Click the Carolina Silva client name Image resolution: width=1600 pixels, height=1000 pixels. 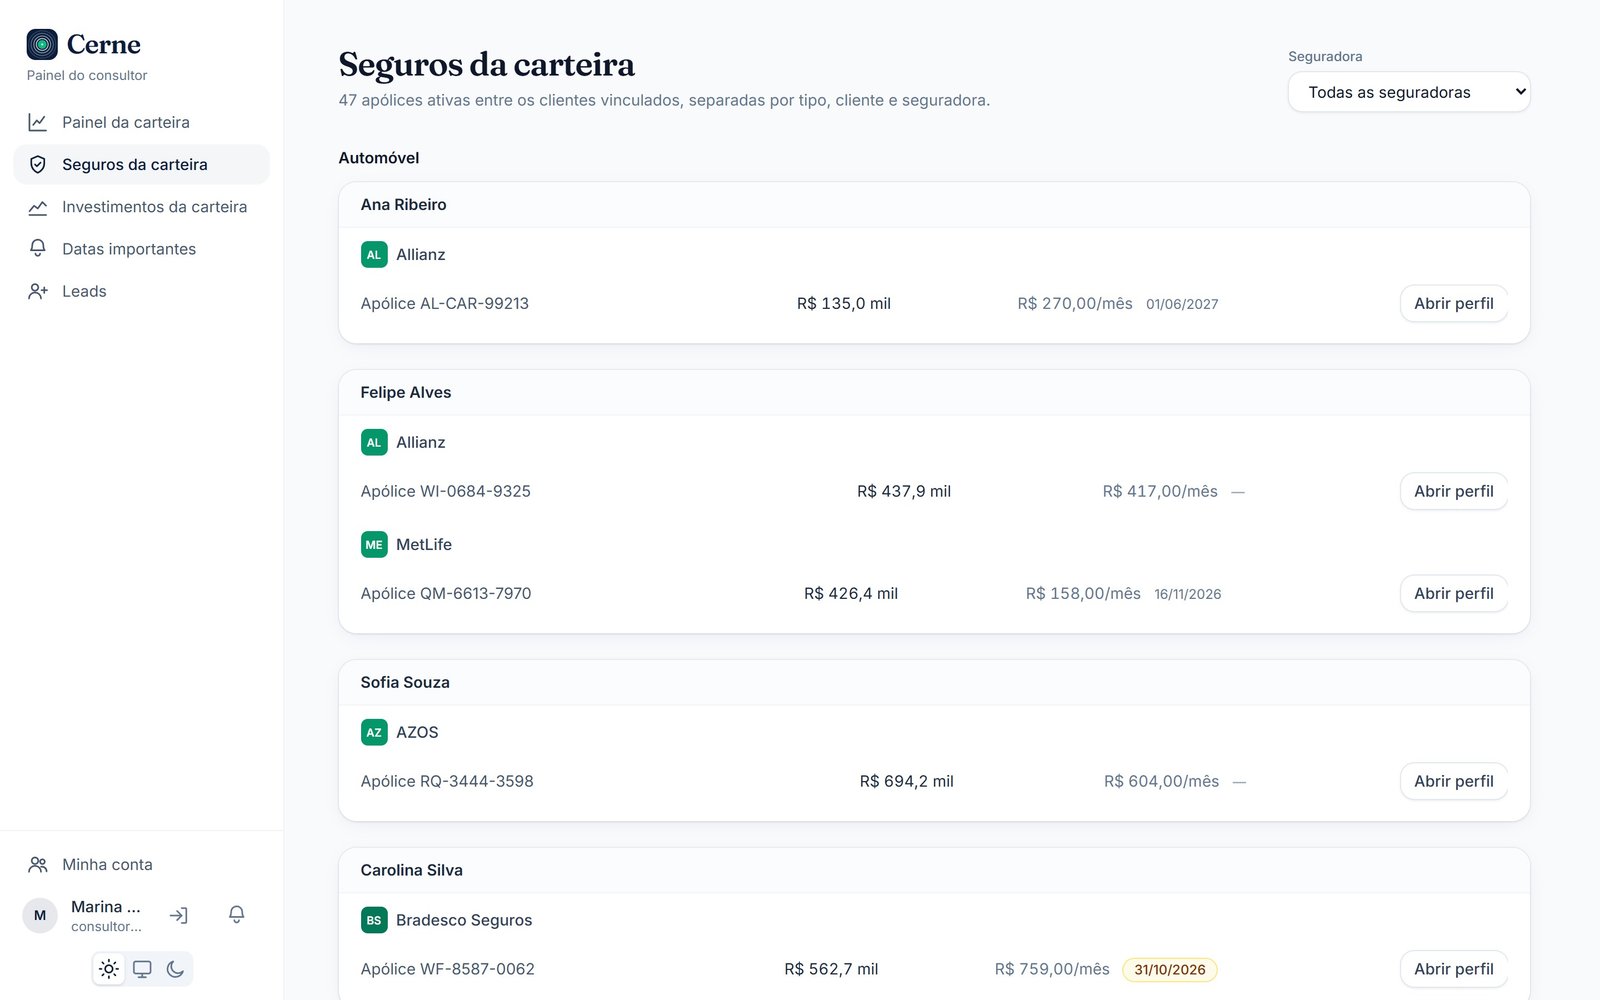tap(412, 870)
